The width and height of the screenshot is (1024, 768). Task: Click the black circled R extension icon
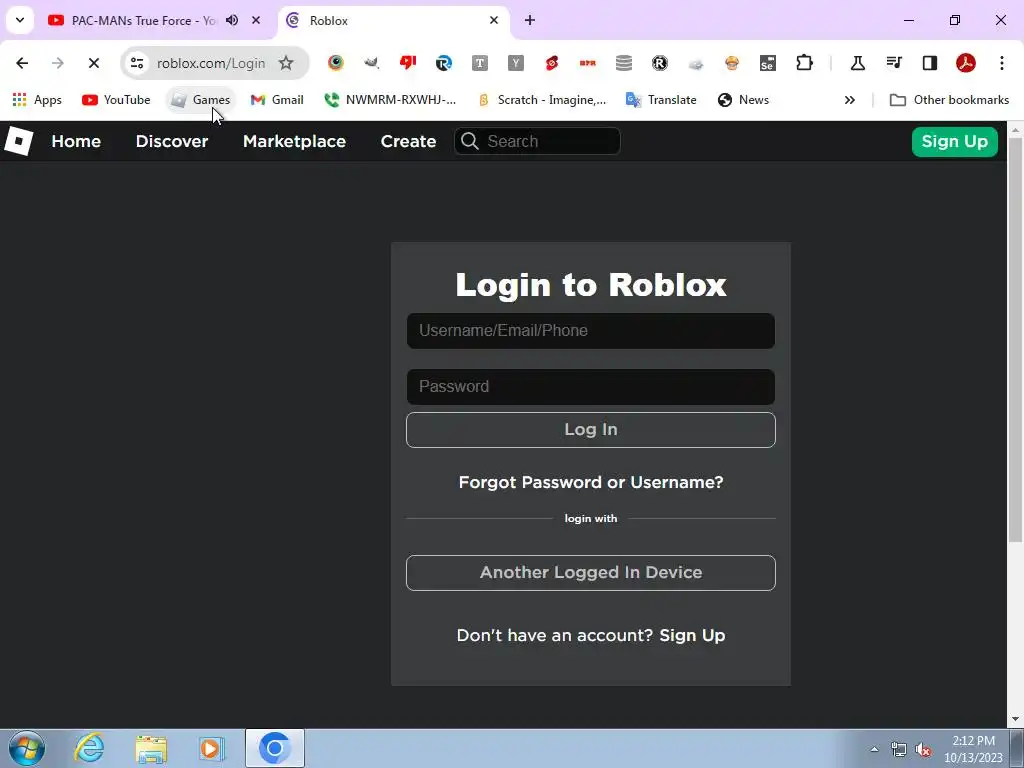(x=660, y=63)
